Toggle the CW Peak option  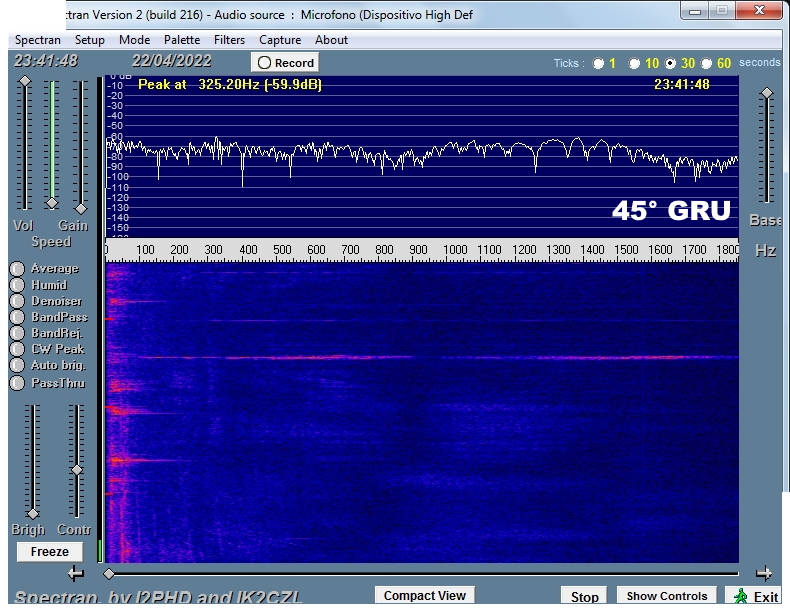coord(17,349)
